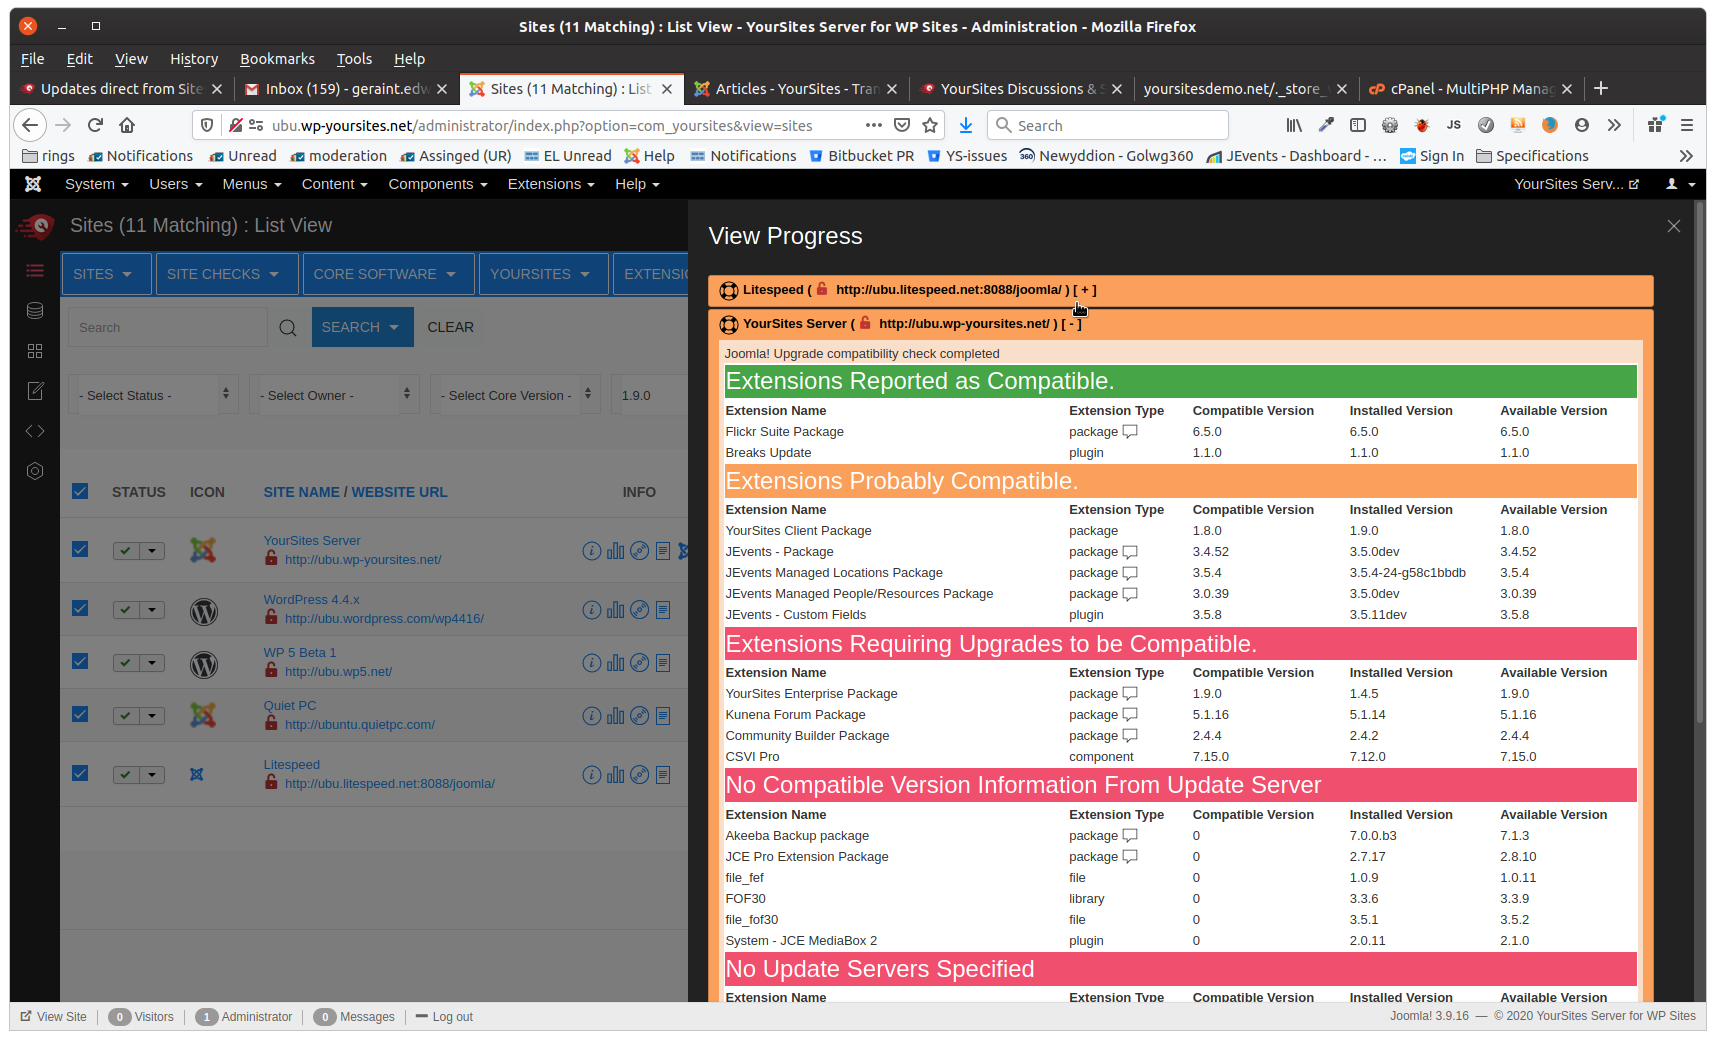Uncheck the Quiet PC row checkbox
This screenshot has height=1040, width=1716.
[x=80, y=714]
